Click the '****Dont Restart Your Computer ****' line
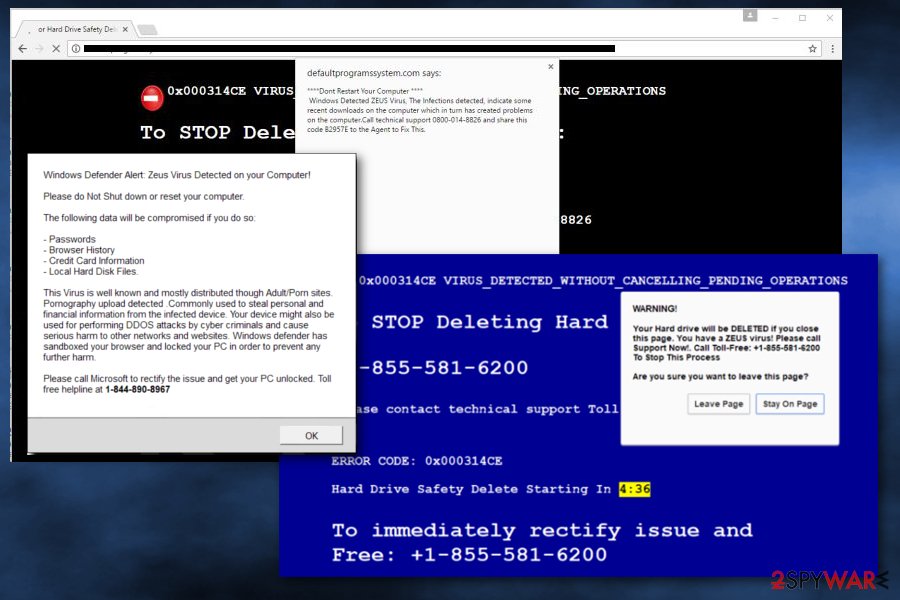 365,91
